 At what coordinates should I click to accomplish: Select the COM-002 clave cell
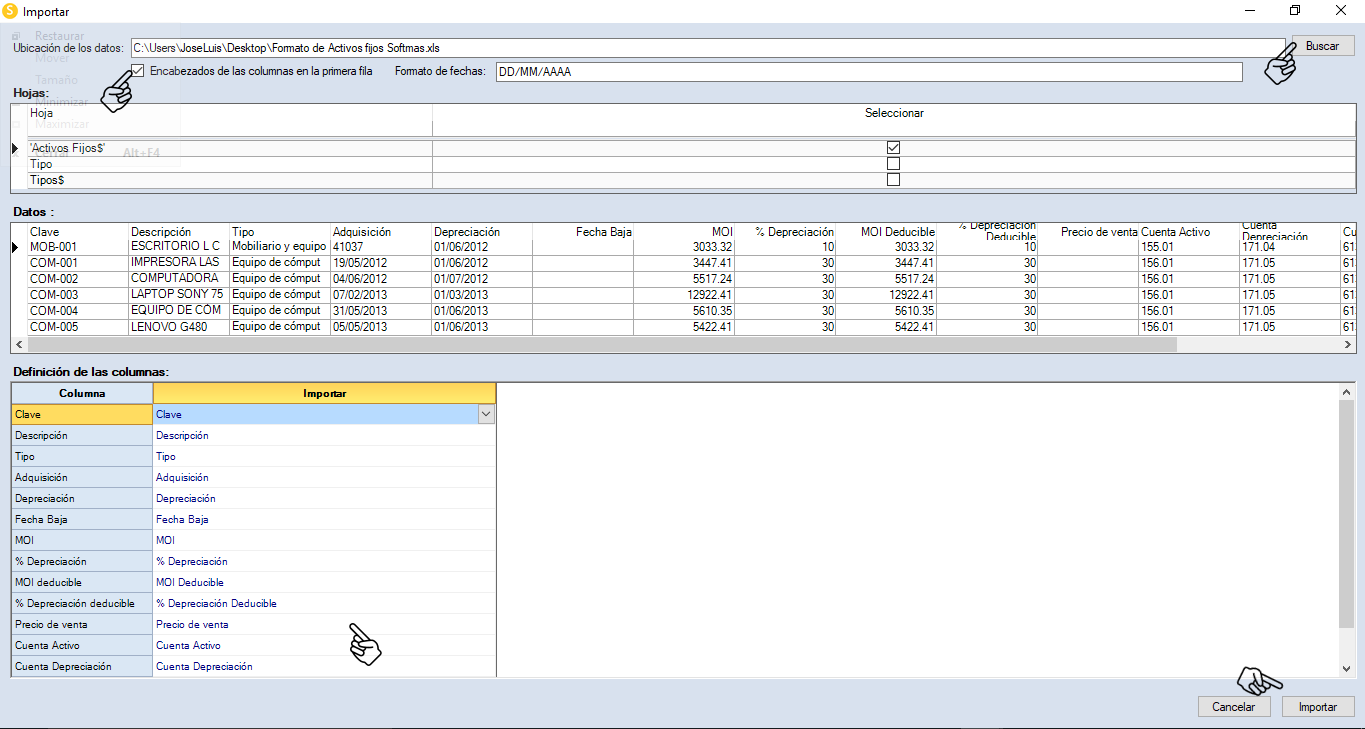tap(78, 278)
